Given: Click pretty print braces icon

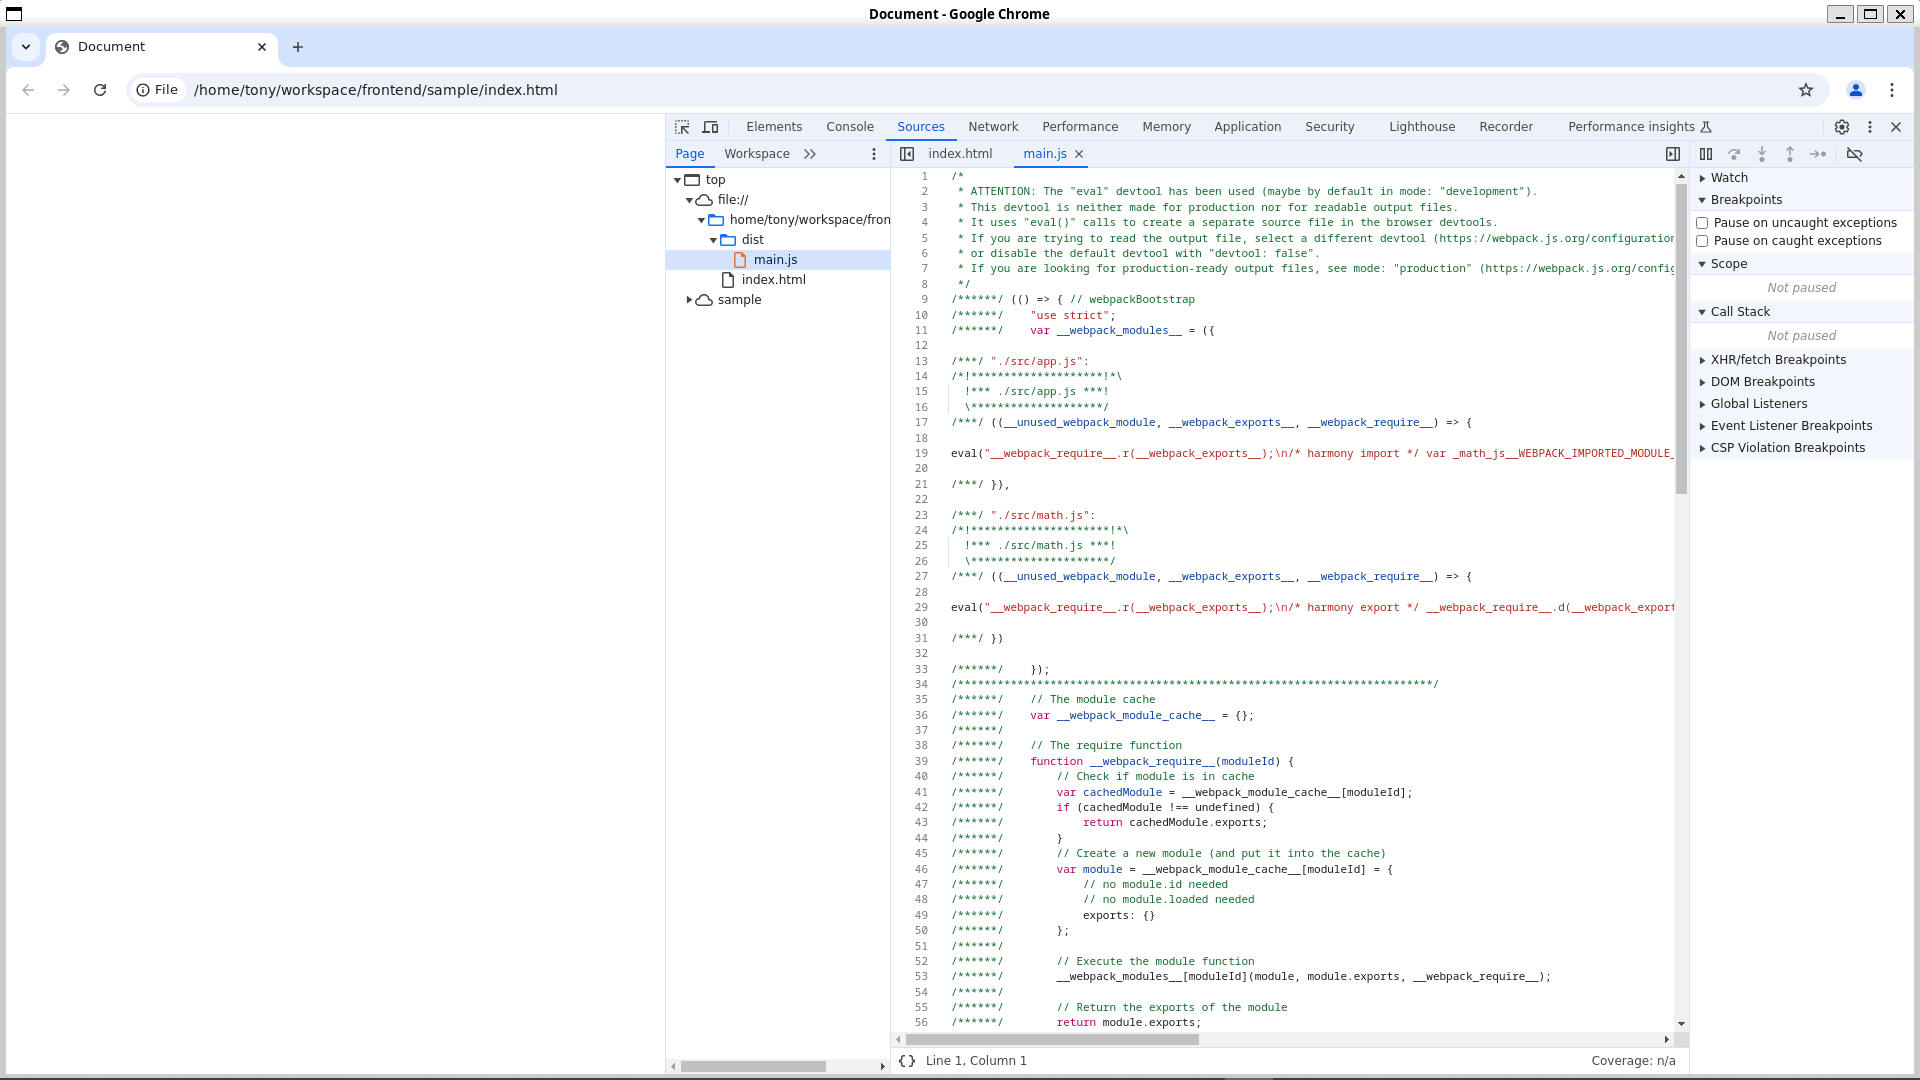Looking at the screenshot, I should tap(907, 1061).
